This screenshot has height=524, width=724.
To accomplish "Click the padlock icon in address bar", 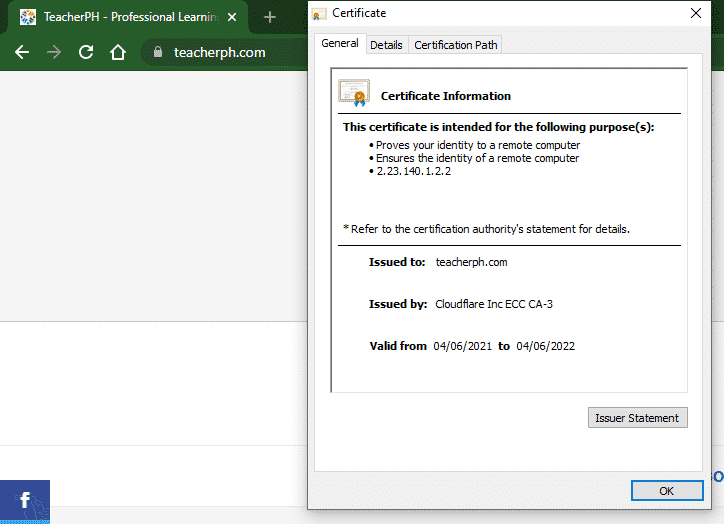I will [x=158, y=52].
